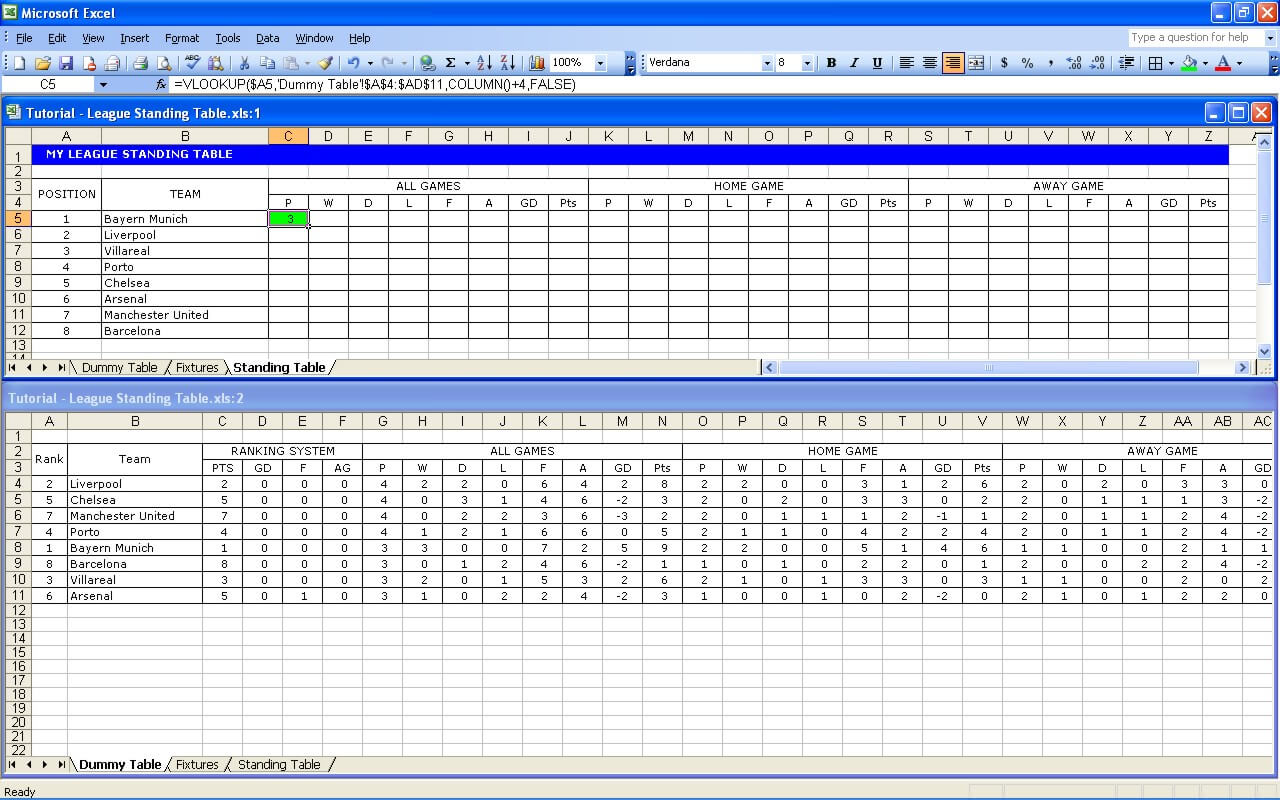
Task: Open the Data menu
Action: coord(267,38)
